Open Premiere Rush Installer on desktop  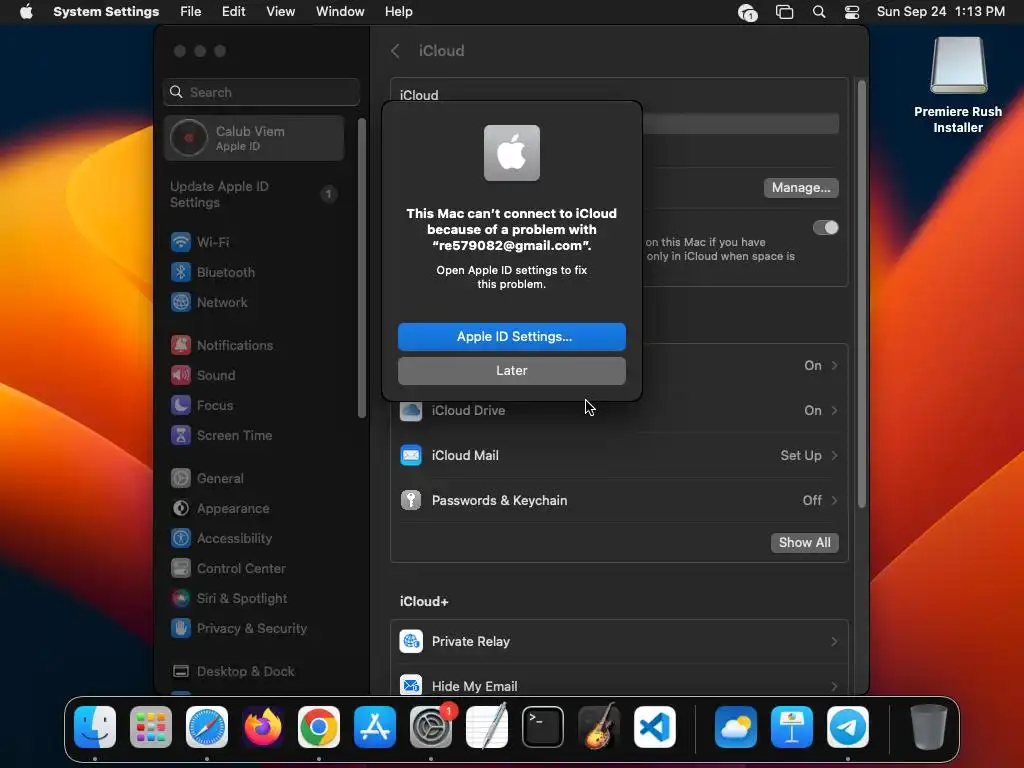click(958, 86)
